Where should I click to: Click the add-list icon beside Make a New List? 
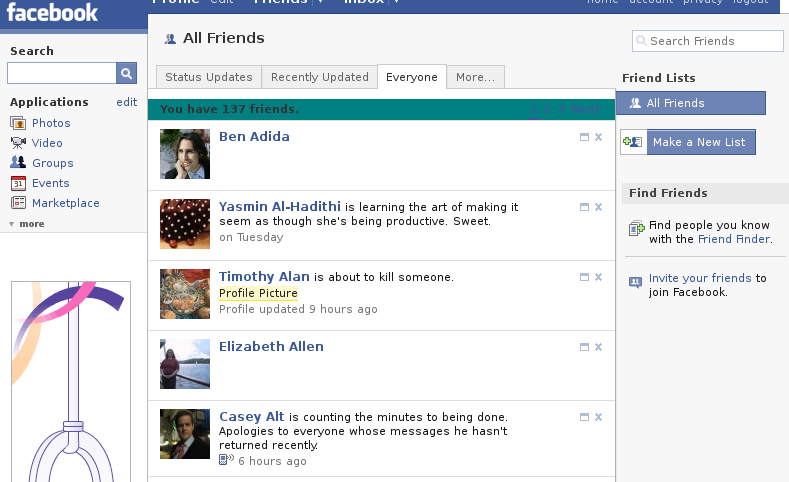click(x=634, y=142)
